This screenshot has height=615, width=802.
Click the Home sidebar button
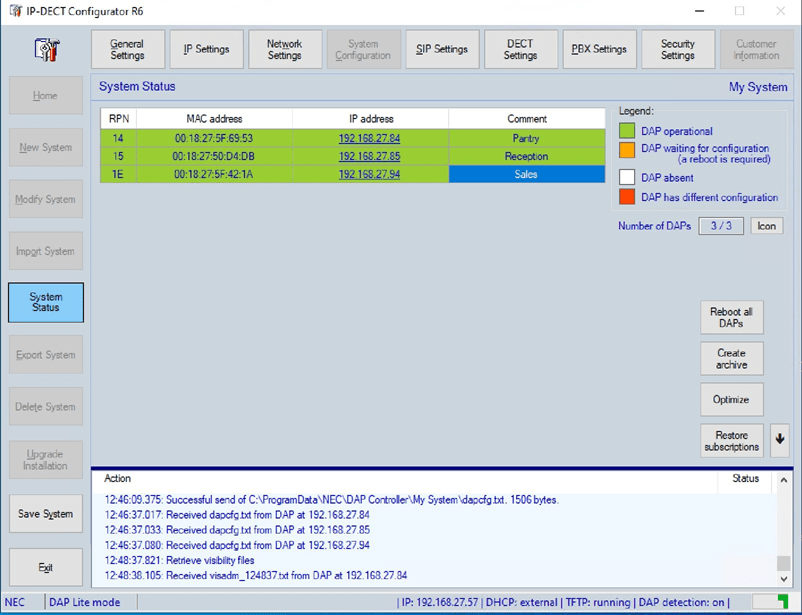[x=46, y=96]
